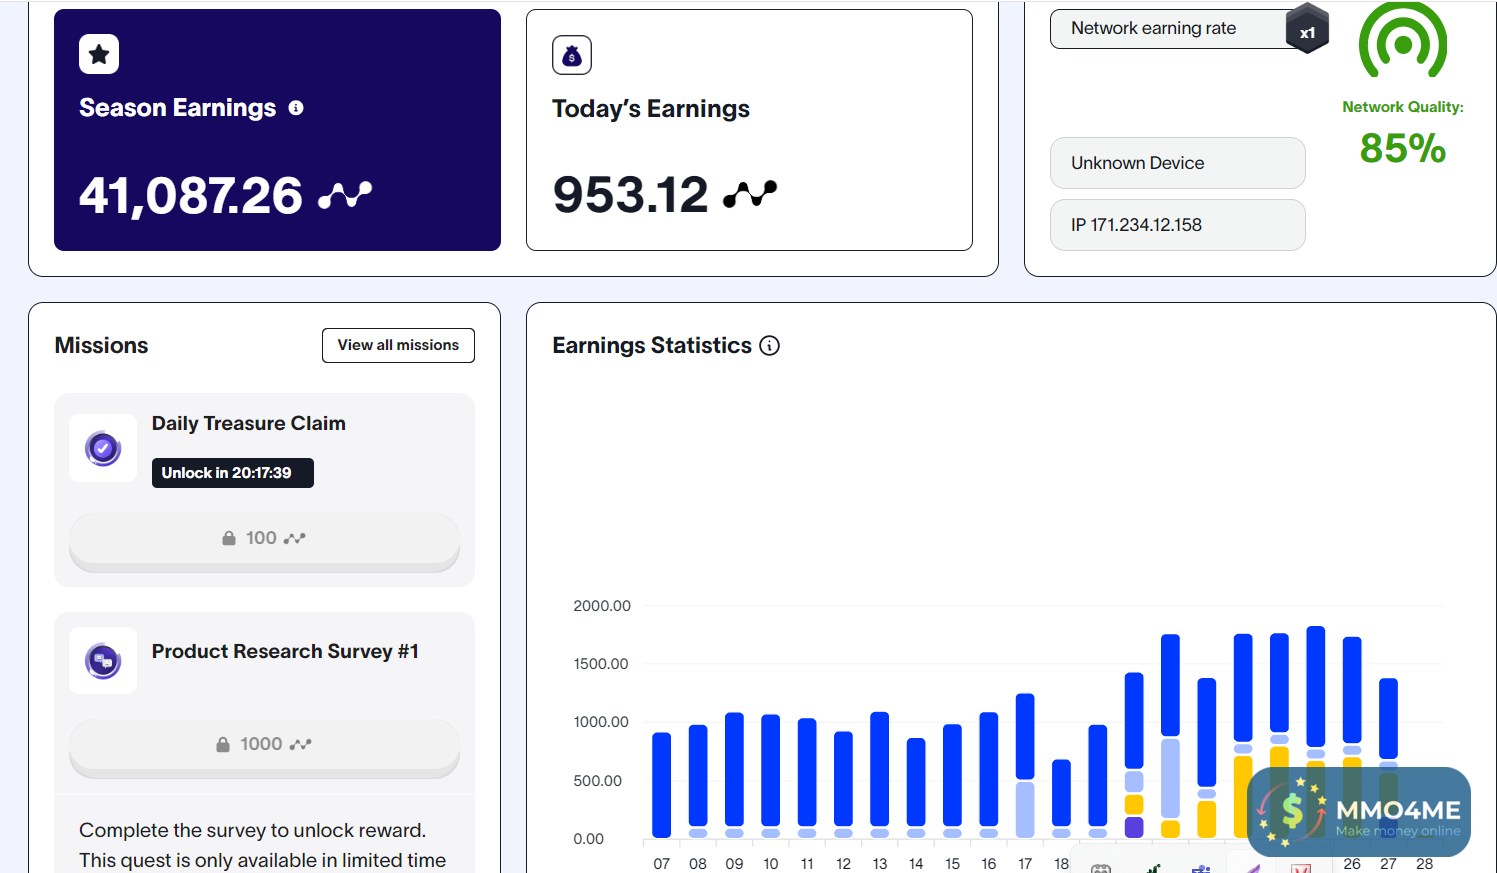The image size is (1497, 873).
Task: Click the Network Quality: label
Action: tap(1403, 107)
